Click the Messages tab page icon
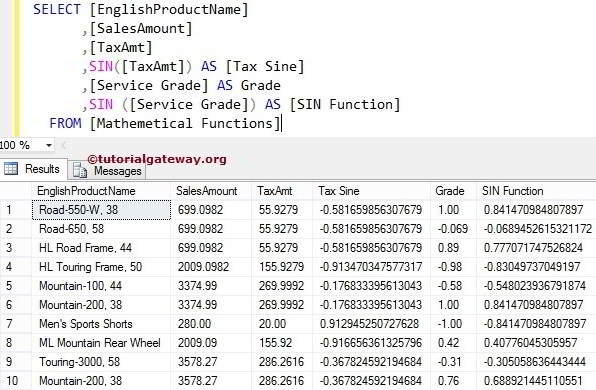 pos(80,170)
